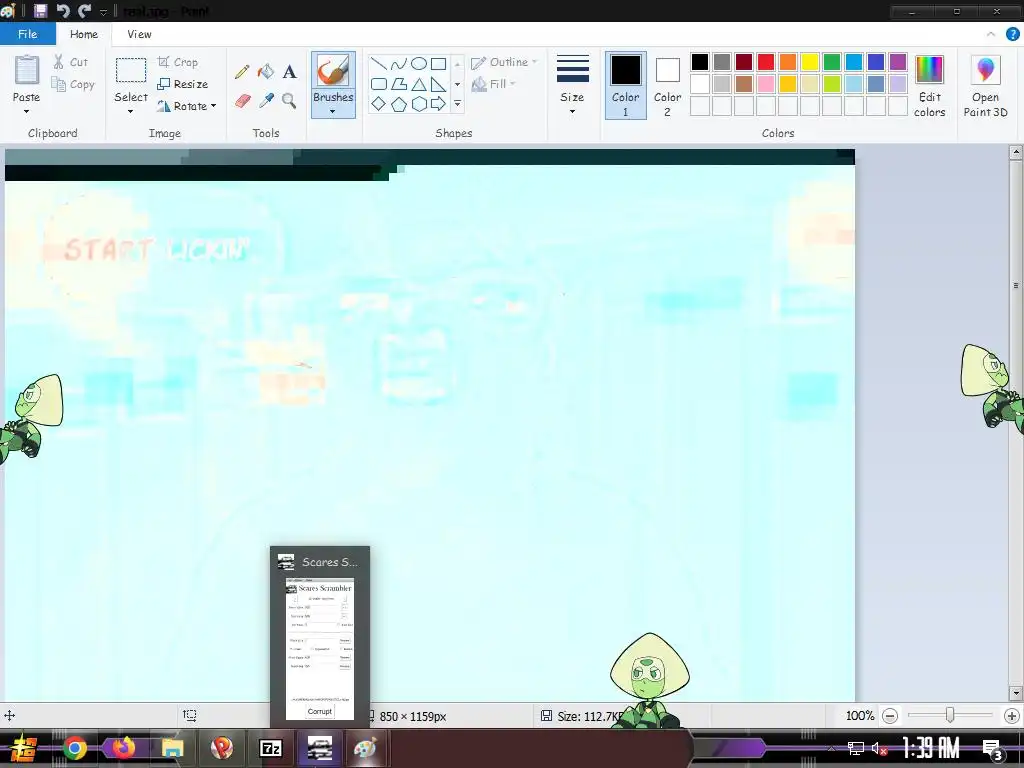1024x768 pixels.
Task: Pick the Rectangle shape
Action: point(438,63)
